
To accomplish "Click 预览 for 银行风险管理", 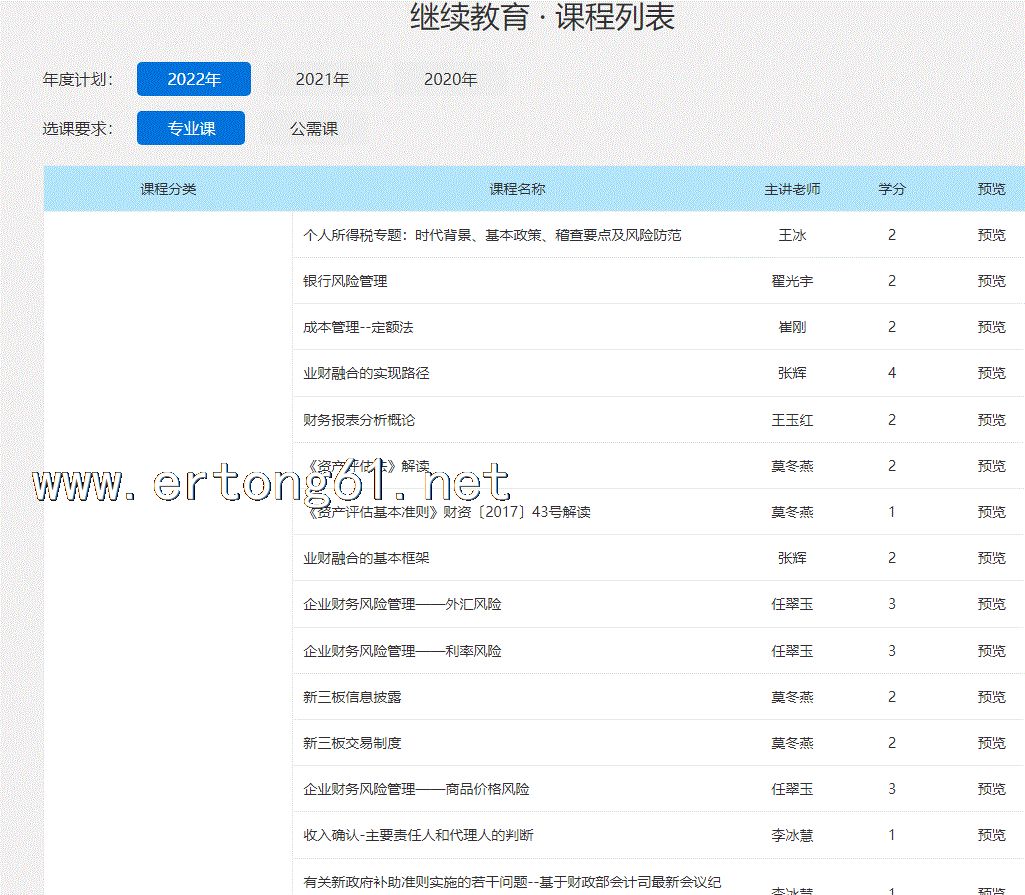I will tap(991, 281).
